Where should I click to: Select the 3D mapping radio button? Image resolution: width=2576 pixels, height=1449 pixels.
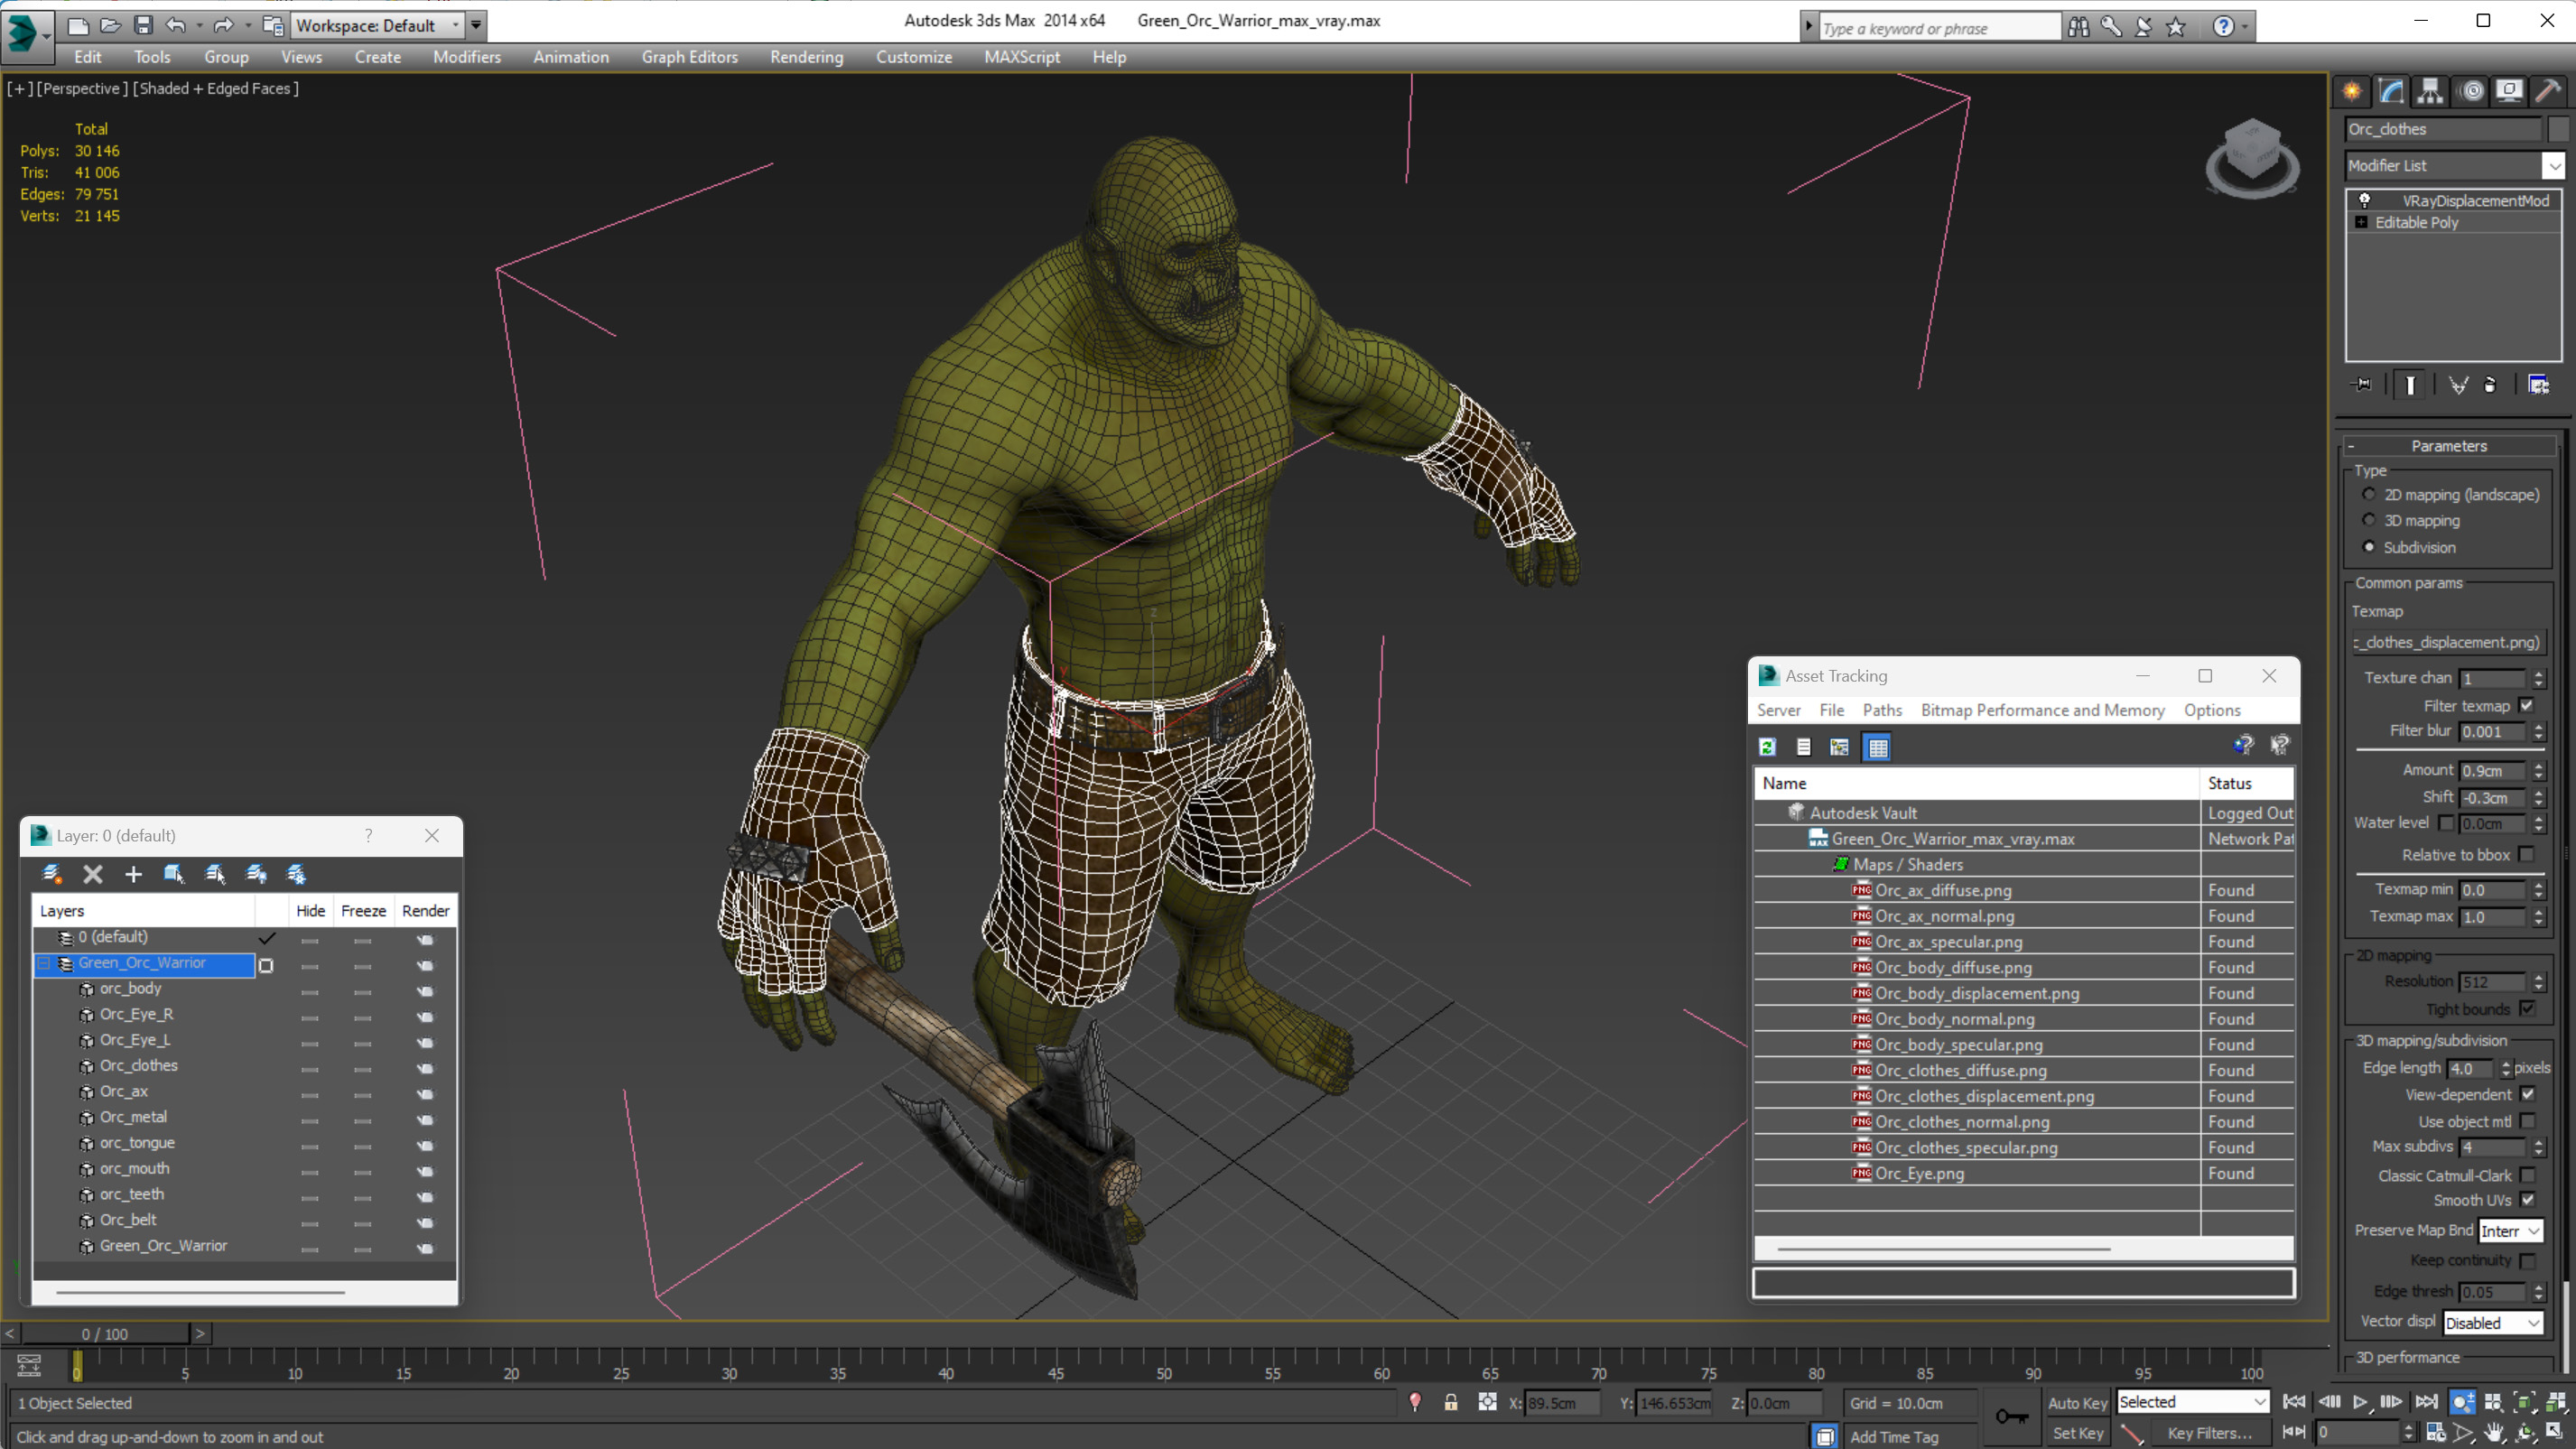(2368, 520)
